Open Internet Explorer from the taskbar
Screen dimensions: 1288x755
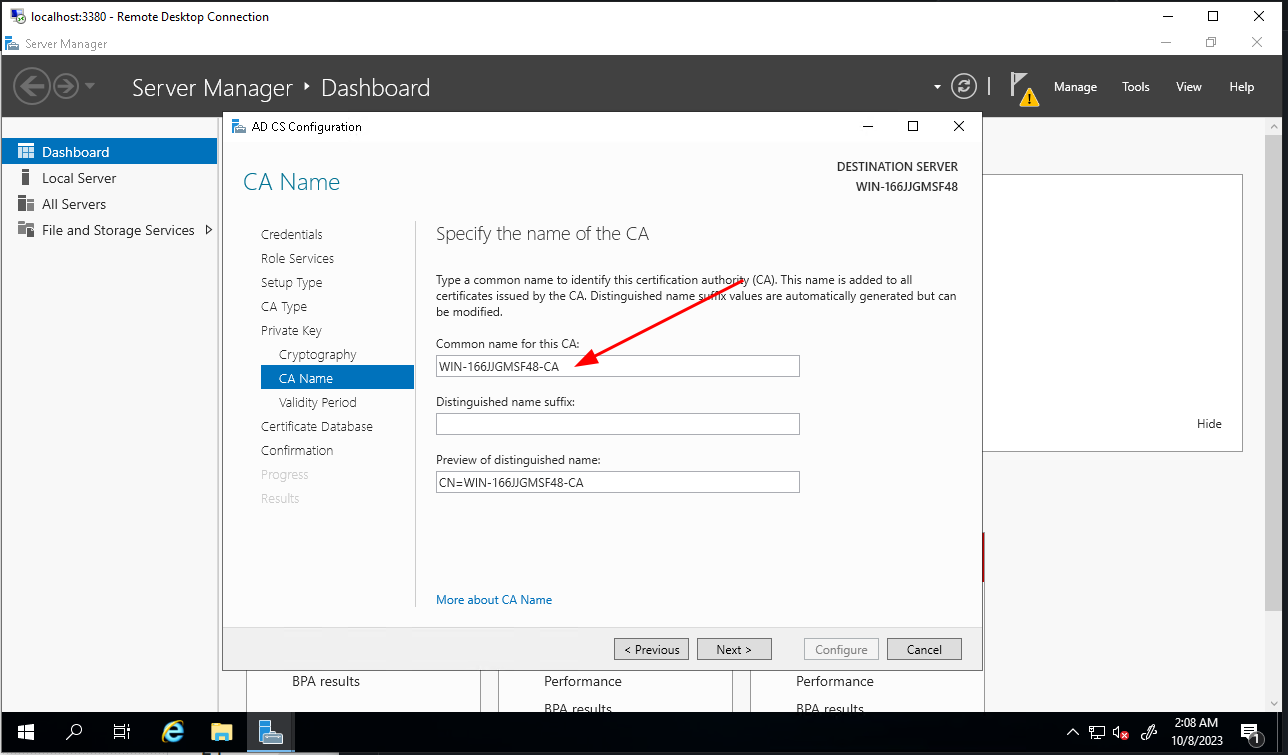(173, 731)
